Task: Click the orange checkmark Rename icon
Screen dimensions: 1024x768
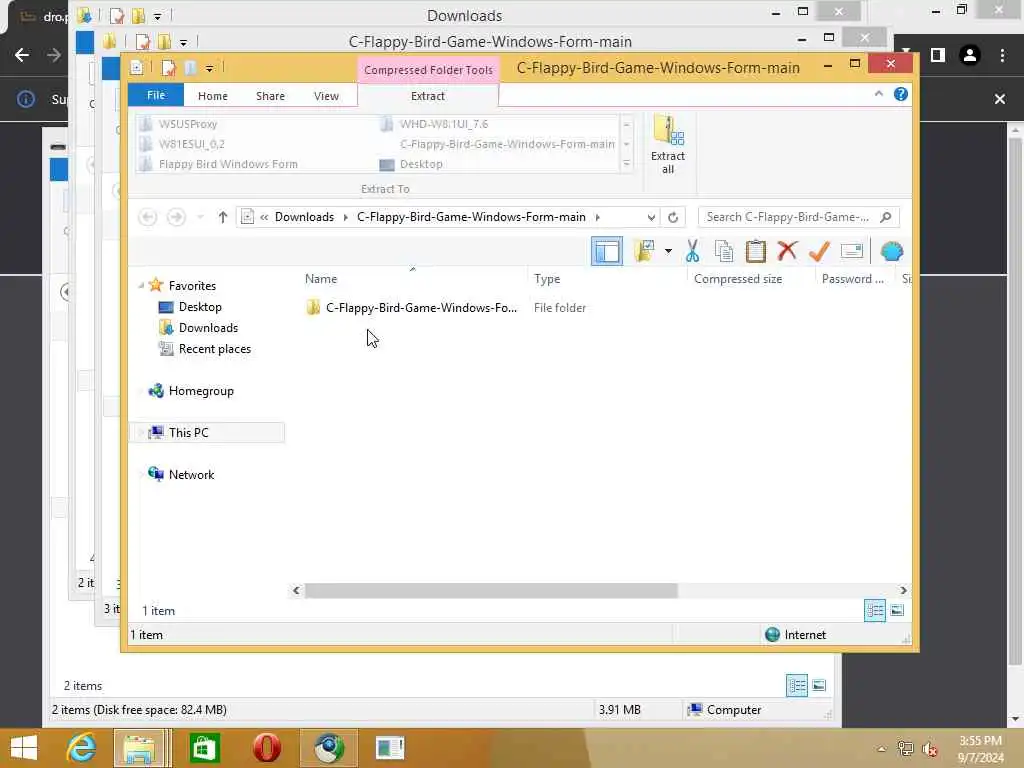Action: point(819,251)
